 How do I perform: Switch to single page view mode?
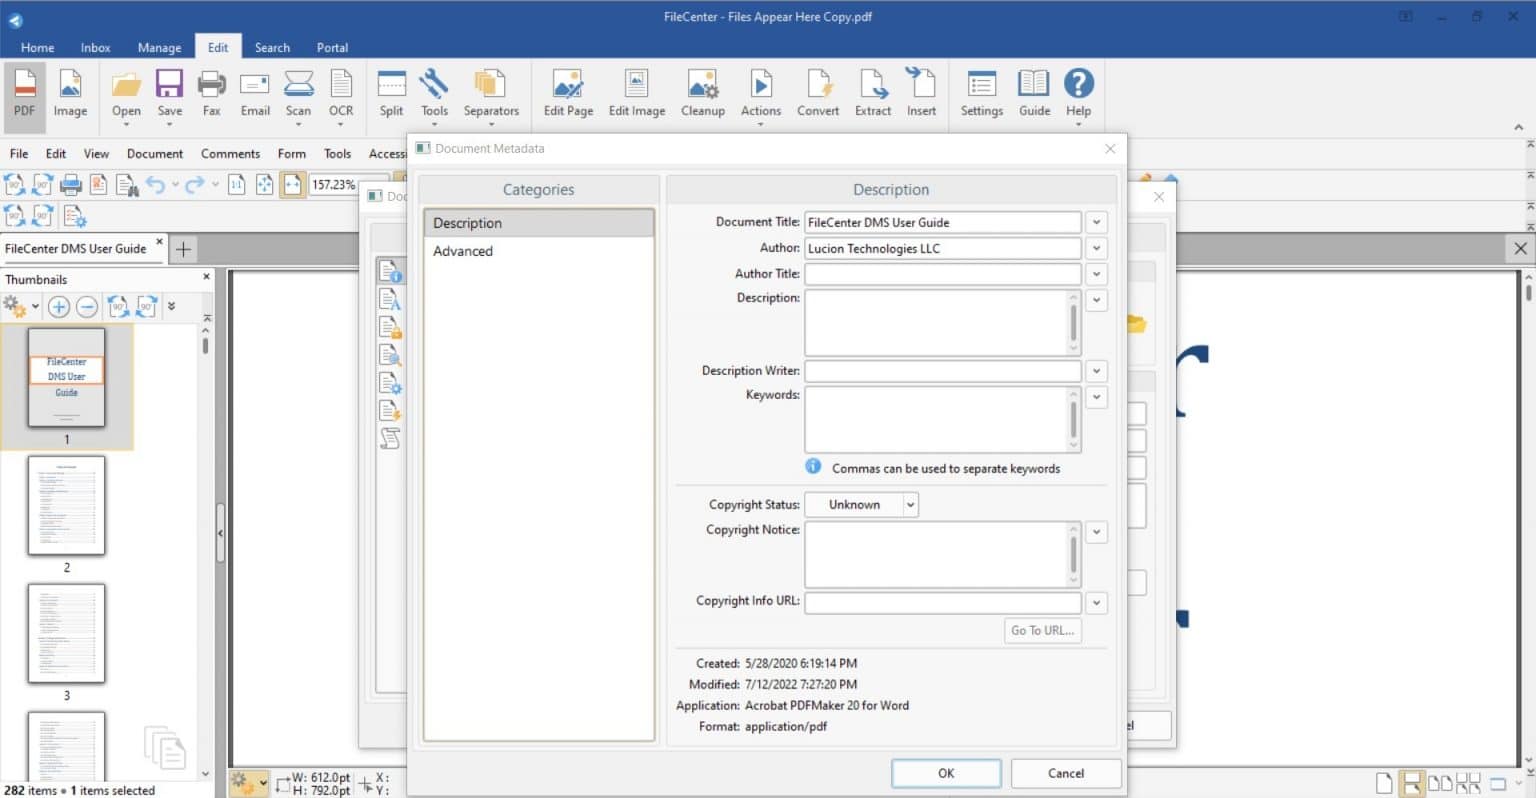[1384, 783]
